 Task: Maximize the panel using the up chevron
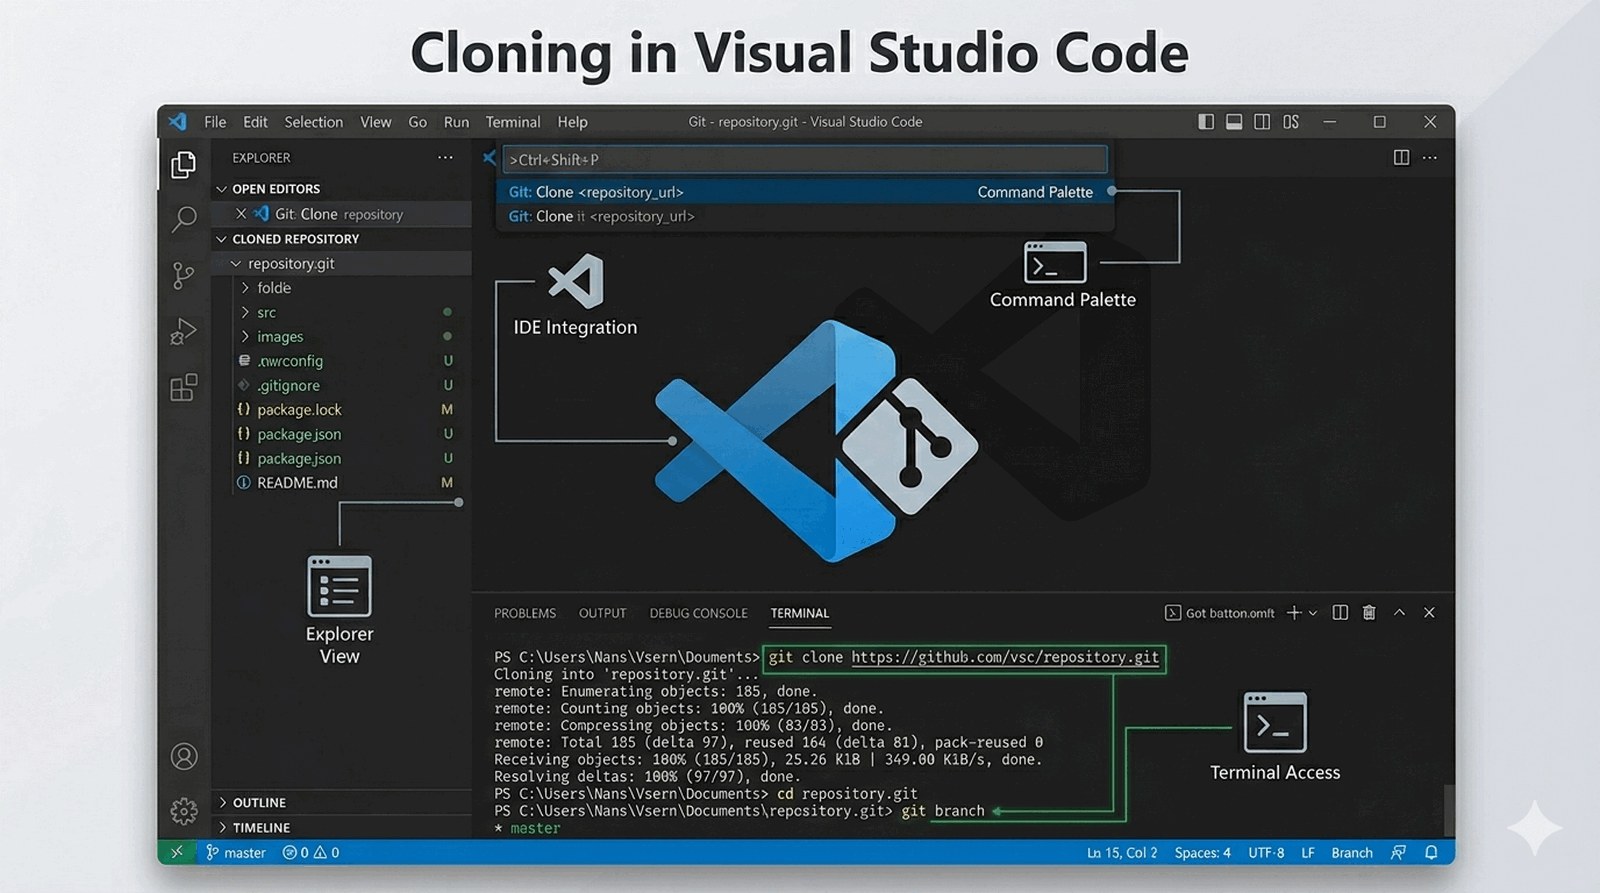point(1400,613)
